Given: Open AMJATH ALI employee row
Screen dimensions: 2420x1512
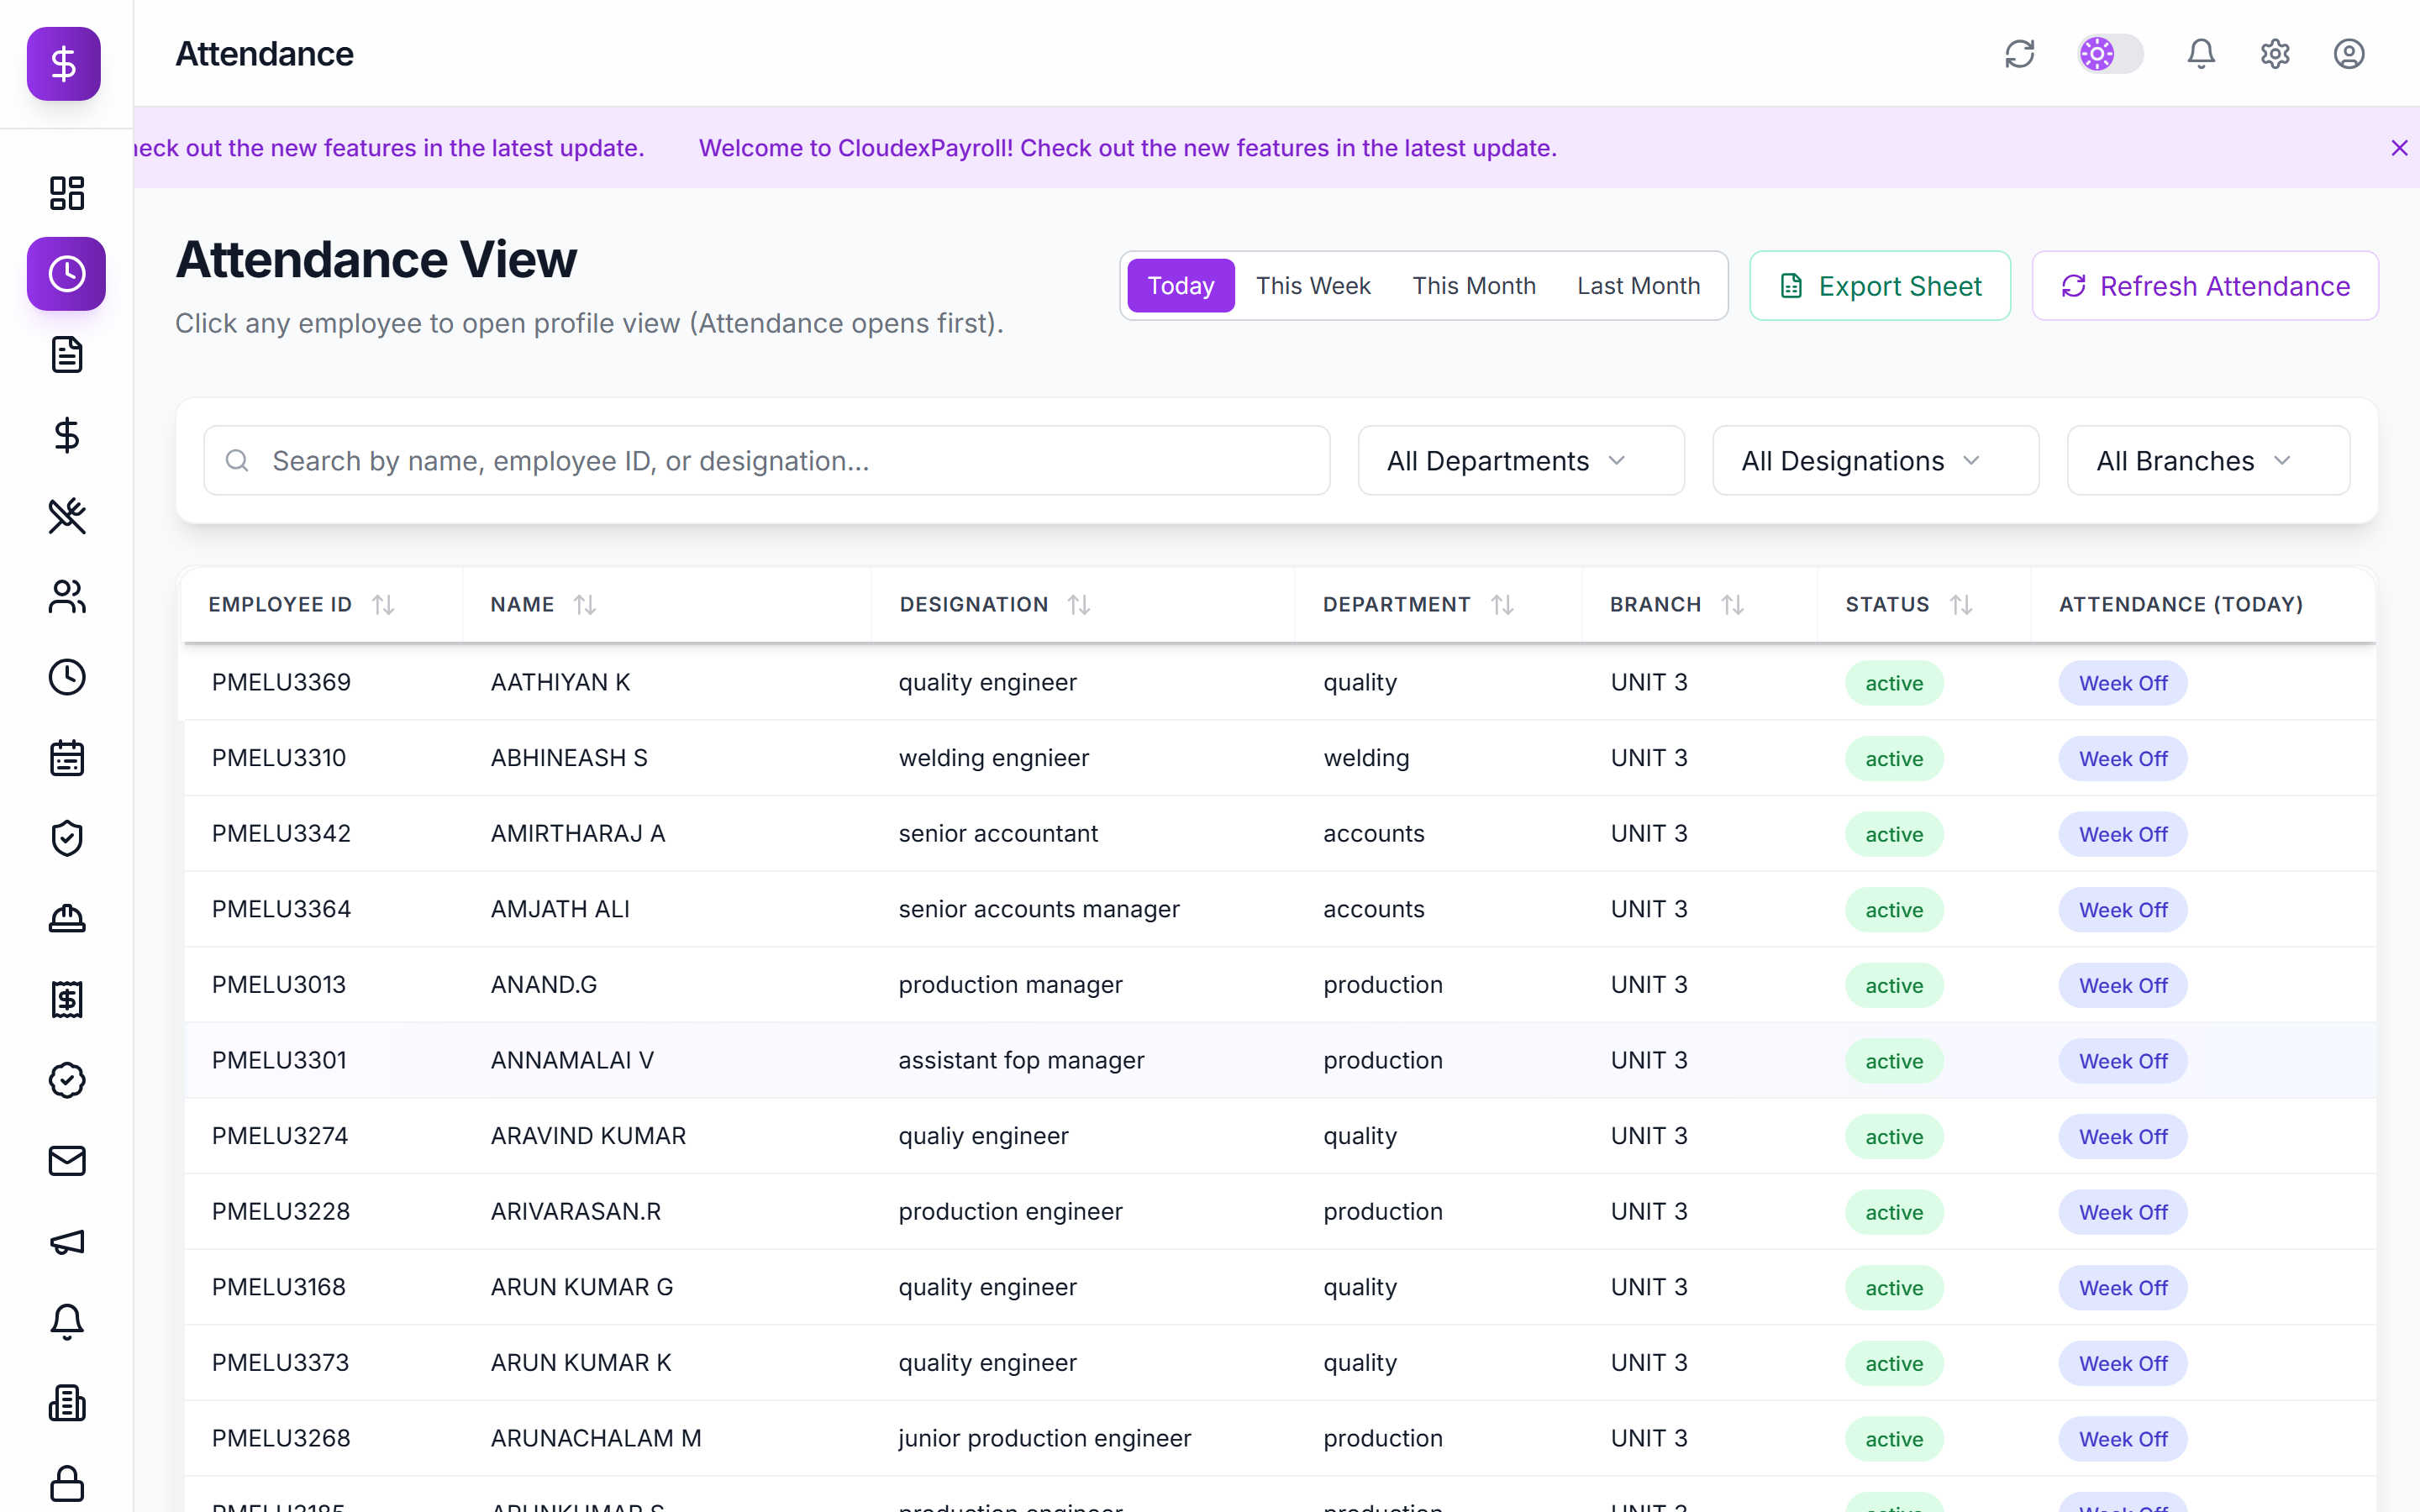Looking at the screenshot, I should [1279, 909].
